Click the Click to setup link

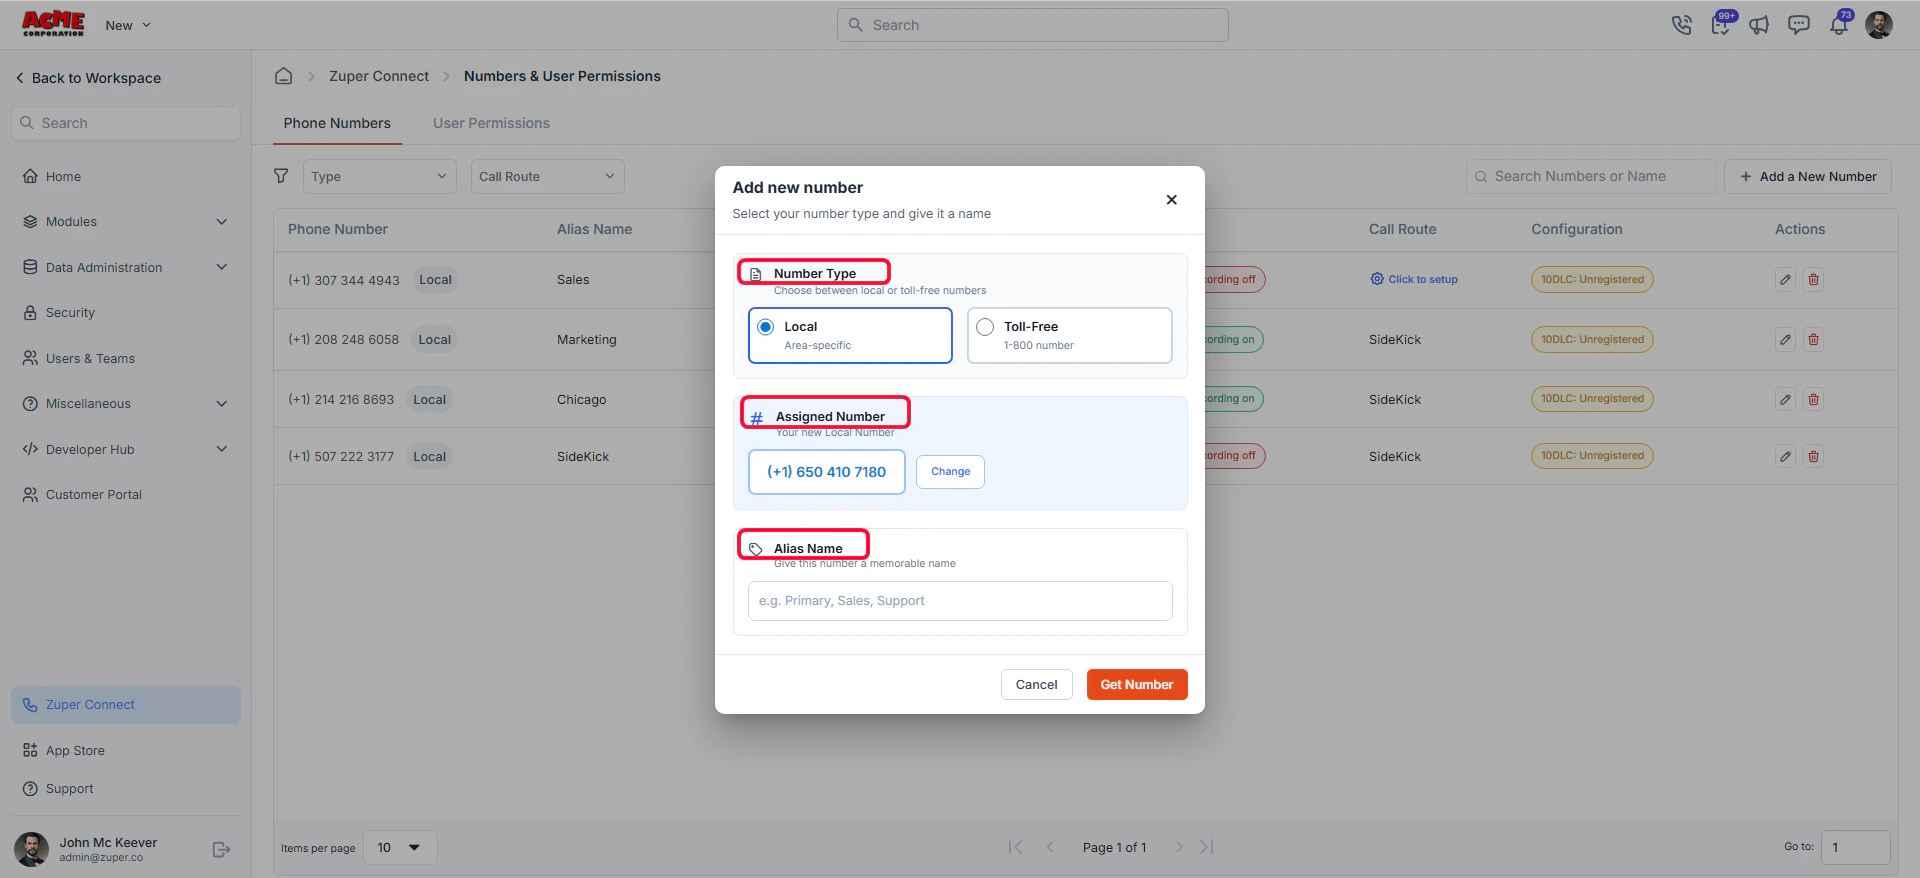coord(1414,280)
